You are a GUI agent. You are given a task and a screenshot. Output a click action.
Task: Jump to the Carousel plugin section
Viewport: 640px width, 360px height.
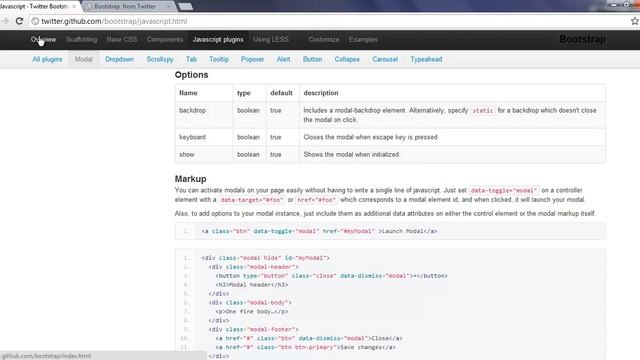tap(385, 59)
